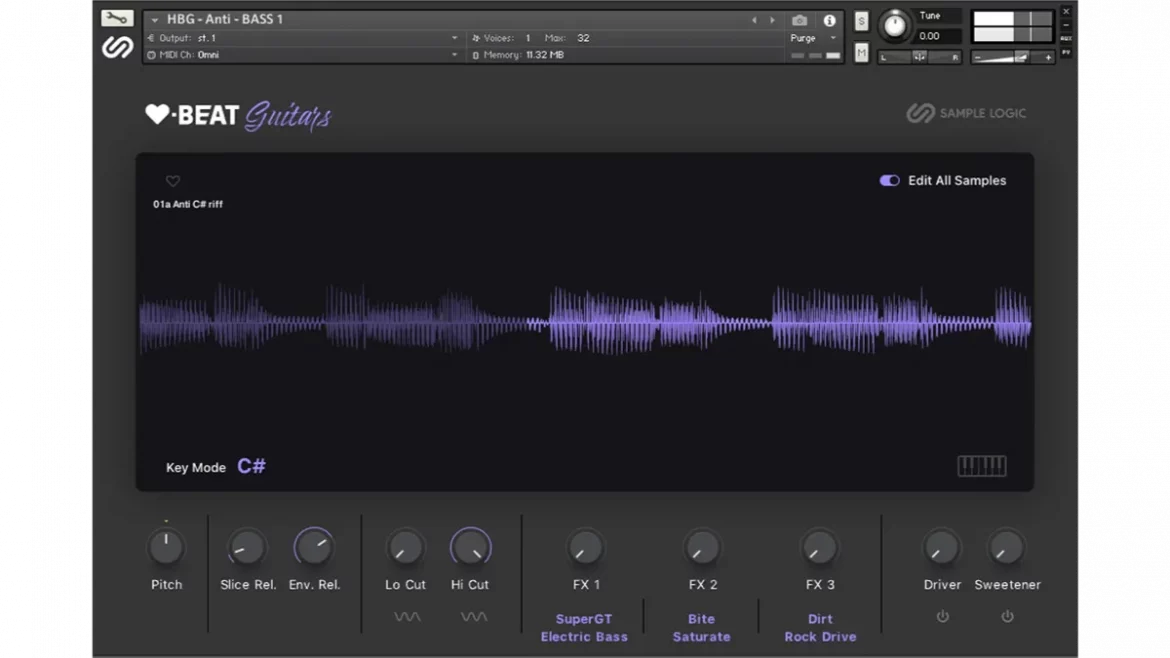
Task: Favorite the sample with heart icon
Action: click(x=172, y=181)
